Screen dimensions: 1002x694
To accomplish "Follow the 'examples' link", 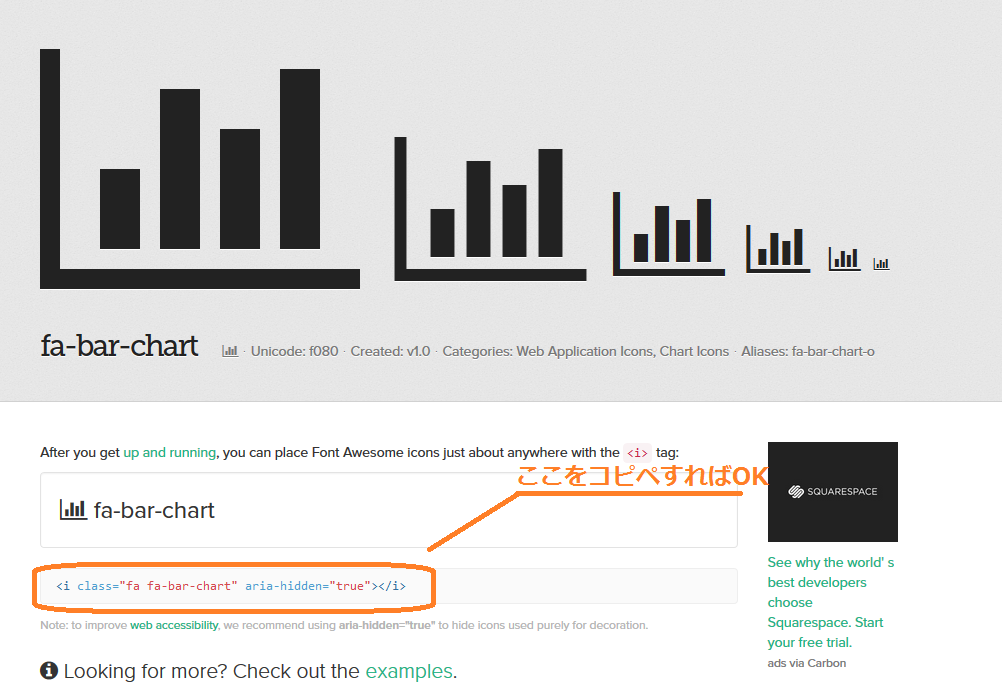I will [x=409, y=671].
